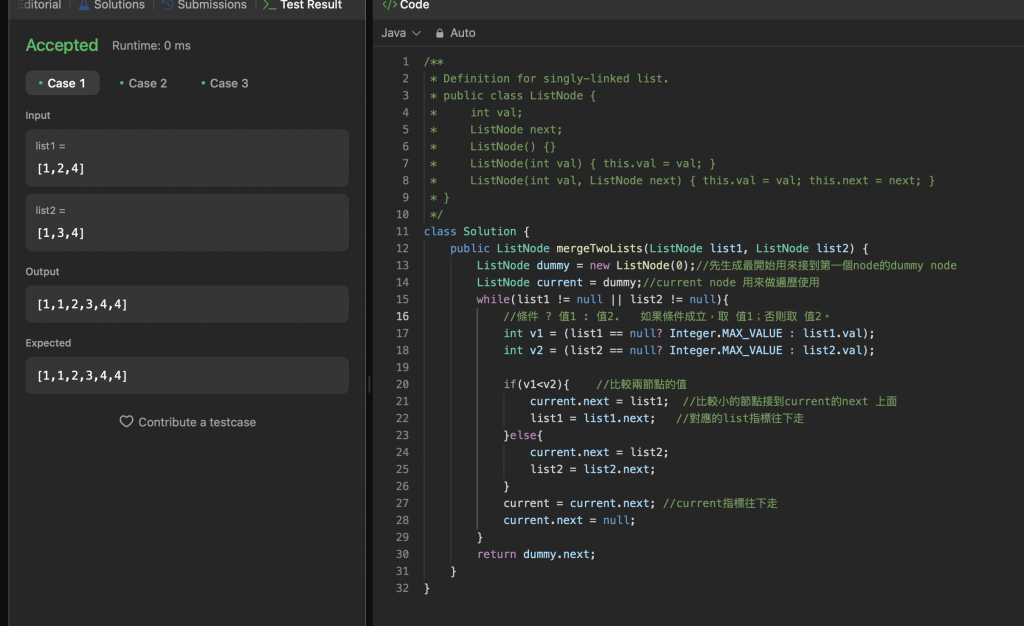Viewport: 1024px width, 626px height.
Task: Select the Case 2 test tab
Action: pyautogui.click(x=144, y=83)
